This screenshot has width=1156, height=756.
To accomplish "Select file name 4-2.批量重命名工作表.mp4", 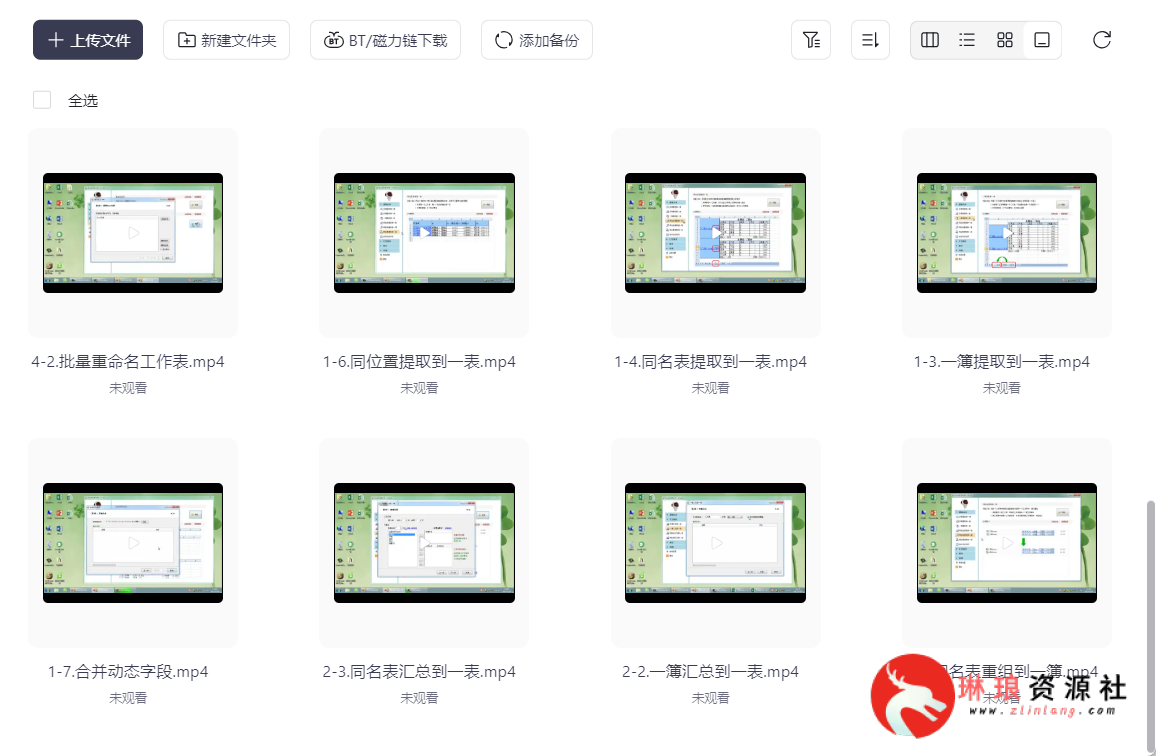I will pos(128,361).
